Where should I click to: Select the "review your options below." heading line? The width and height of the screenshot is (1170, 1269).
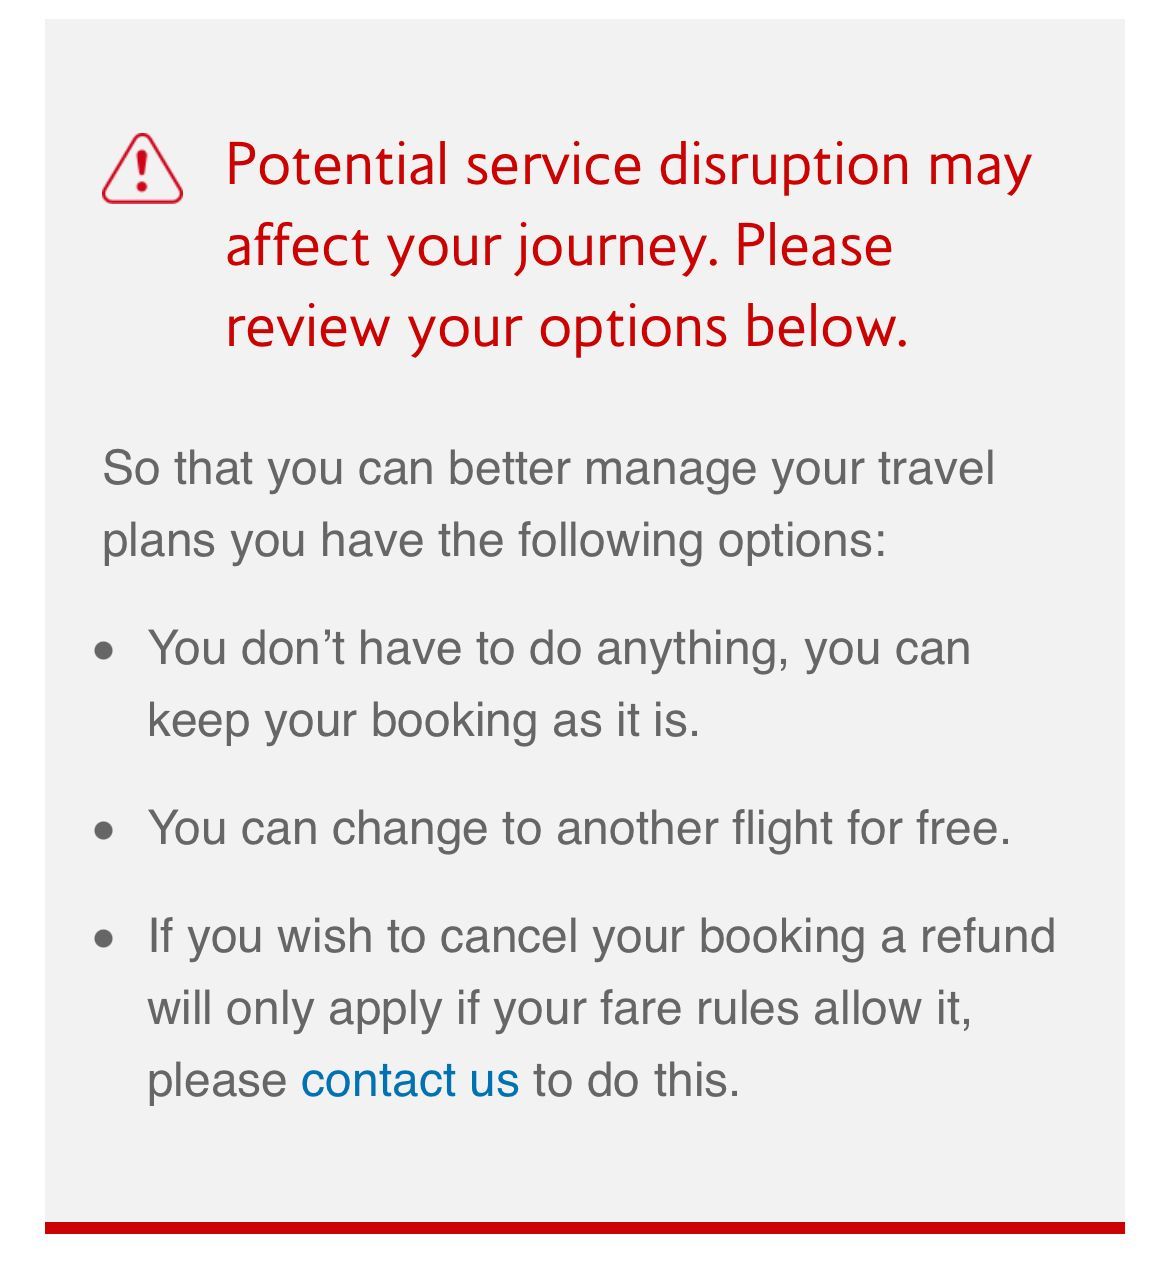pyautogui.click(x=567, y=327)
